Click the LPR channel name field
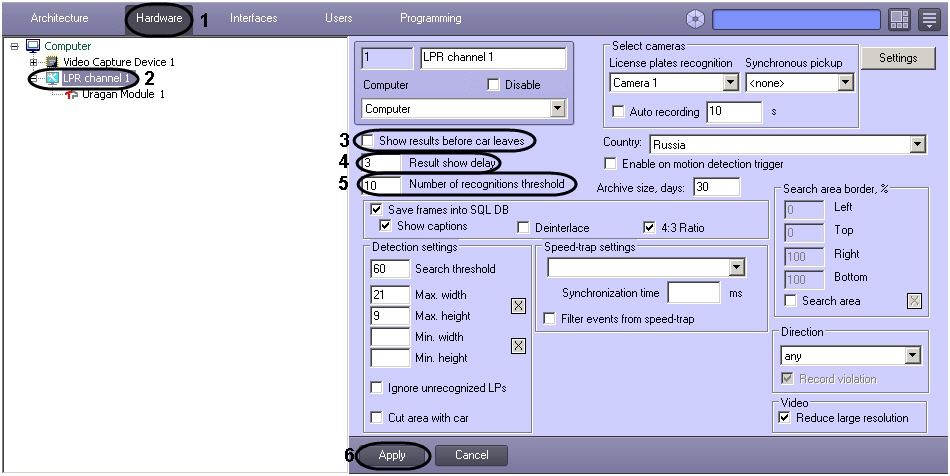Screen dimensions: 950x476 coord(493,58)
